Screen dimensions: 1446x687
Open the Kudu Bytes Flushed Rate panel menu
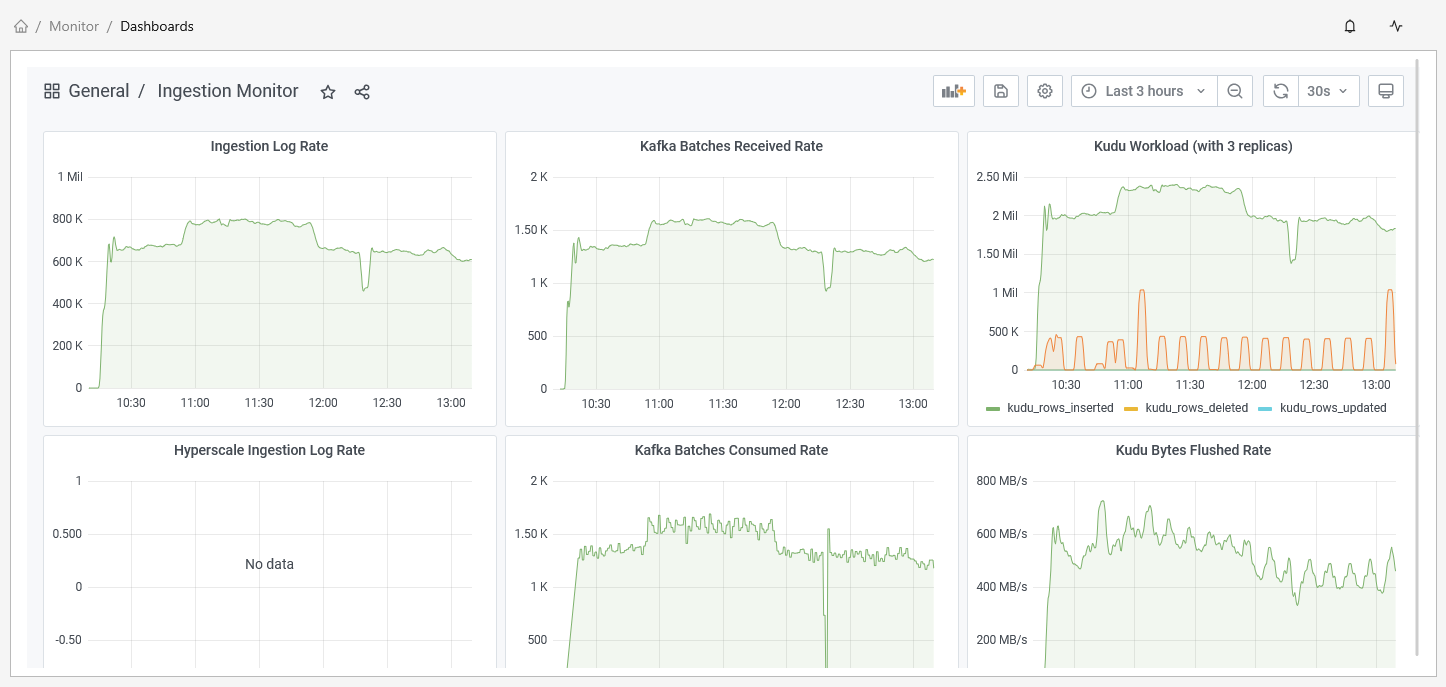1194,449
